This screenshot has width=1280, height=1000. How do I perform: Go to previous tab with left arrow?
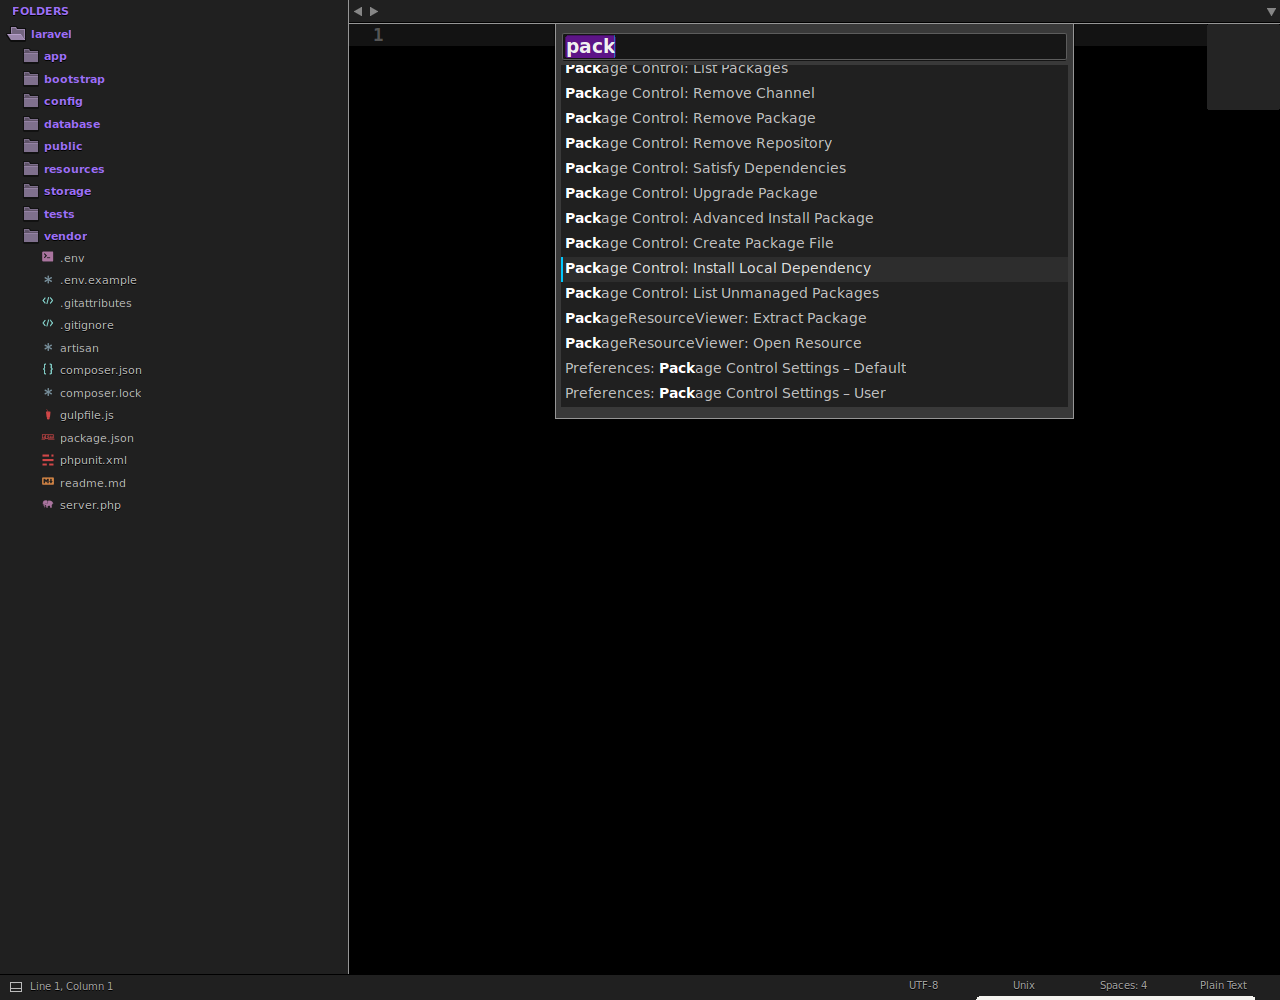pyautogui.click(x=358, y=11)
